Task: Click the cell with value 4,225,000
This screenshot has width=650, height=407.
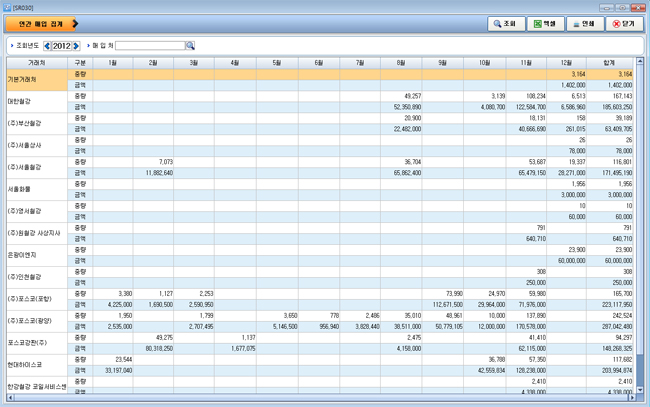Action: click(x=113, y=305)
